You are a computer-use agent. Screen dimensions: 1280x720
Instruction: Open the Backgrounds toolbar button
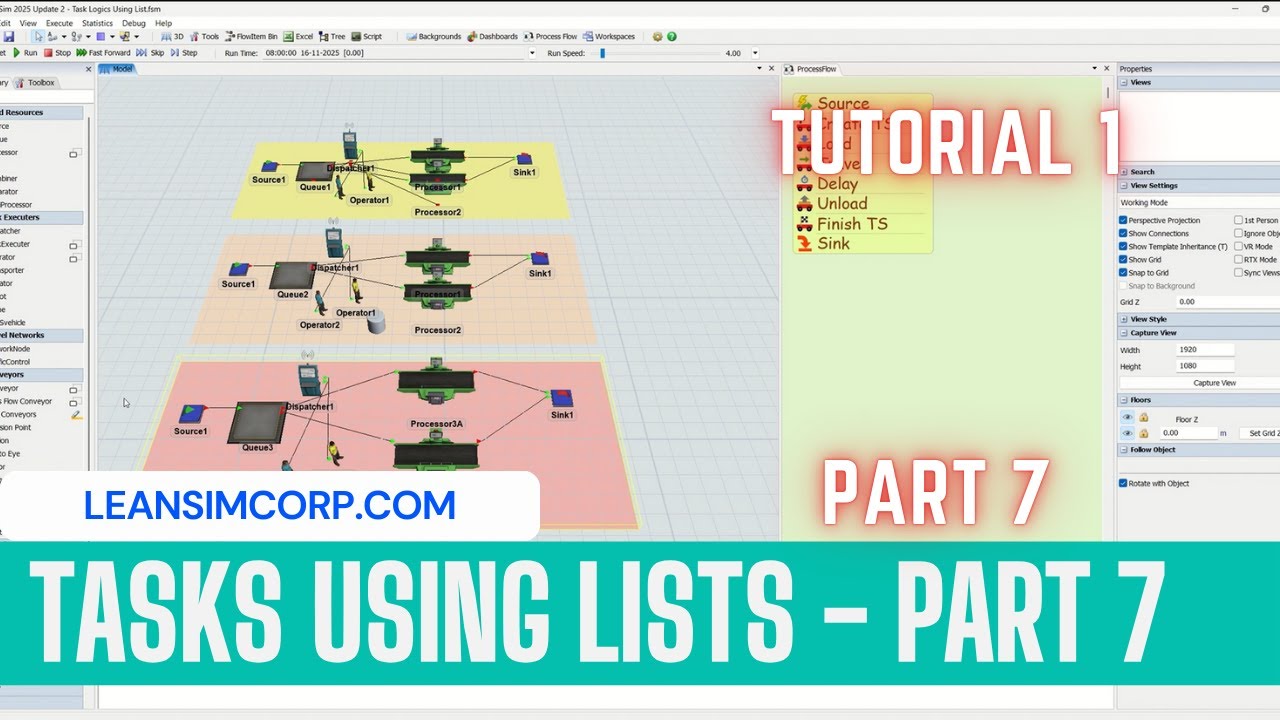433,36
